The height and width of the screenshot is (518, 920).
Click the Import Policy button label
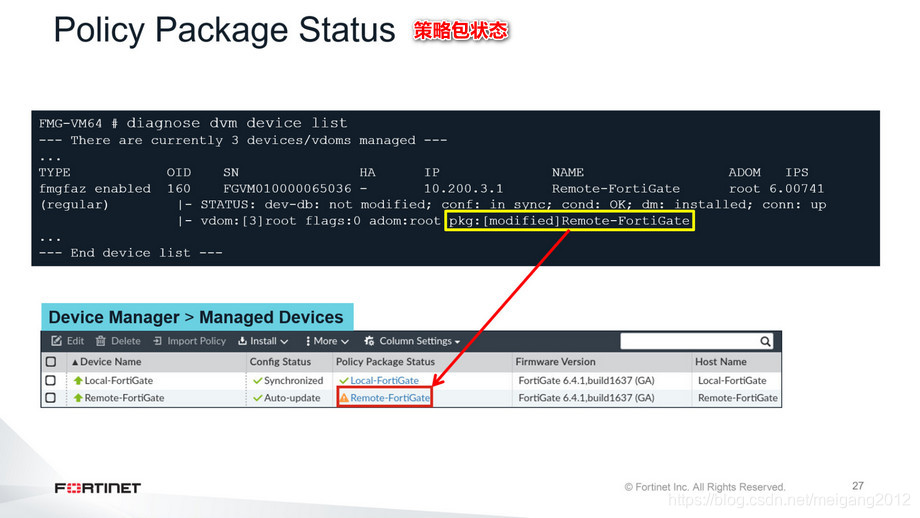click(x=197, y=341)
